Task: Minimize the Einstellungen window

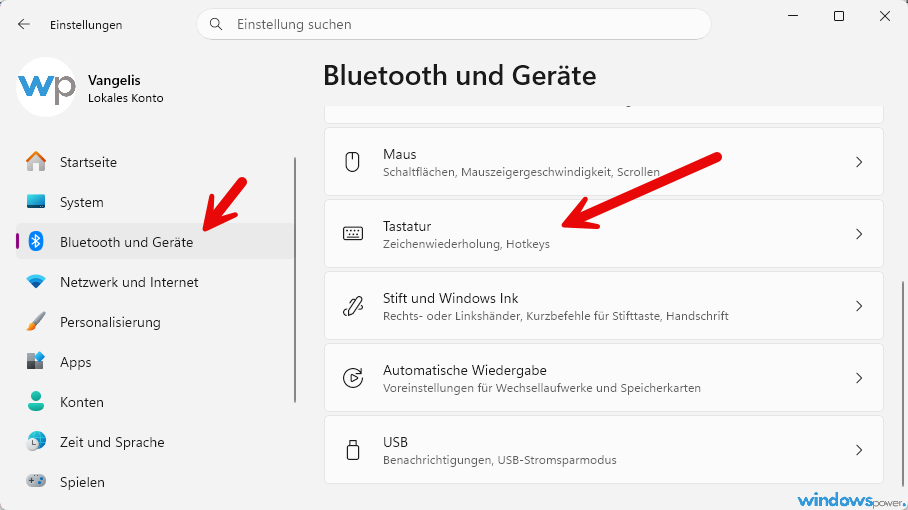Action: click(x=793, y=16)
